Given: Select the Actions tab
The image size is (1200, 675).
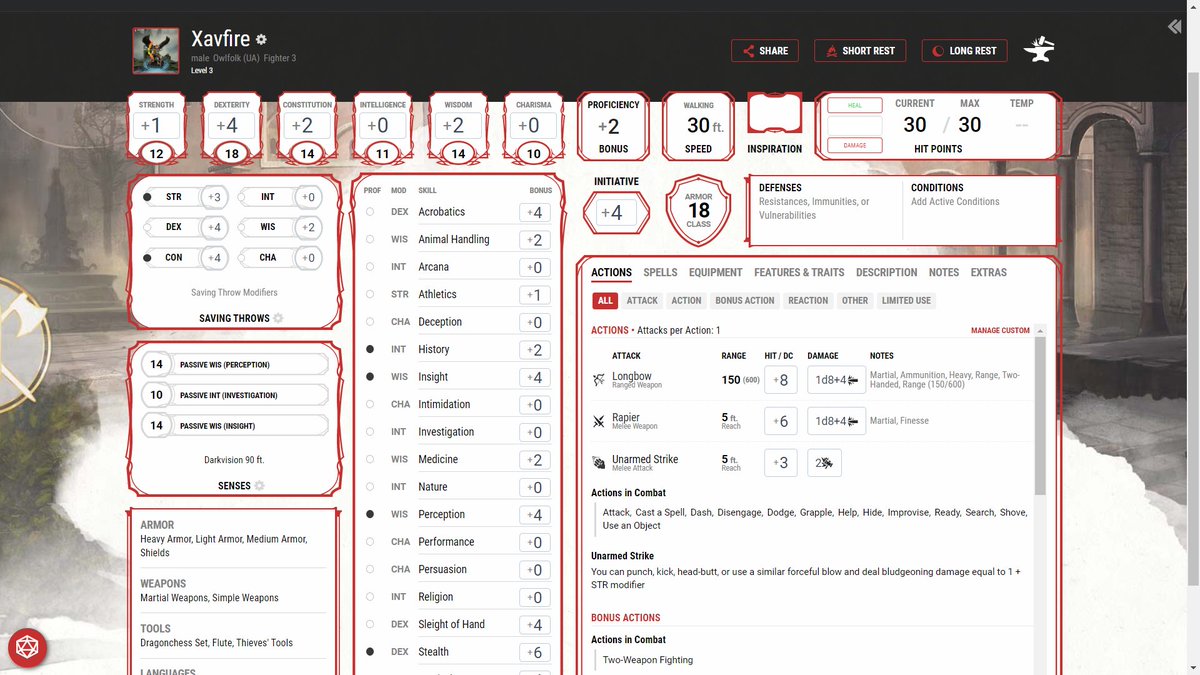Looking at the screenshot, I should pos(611,272).
